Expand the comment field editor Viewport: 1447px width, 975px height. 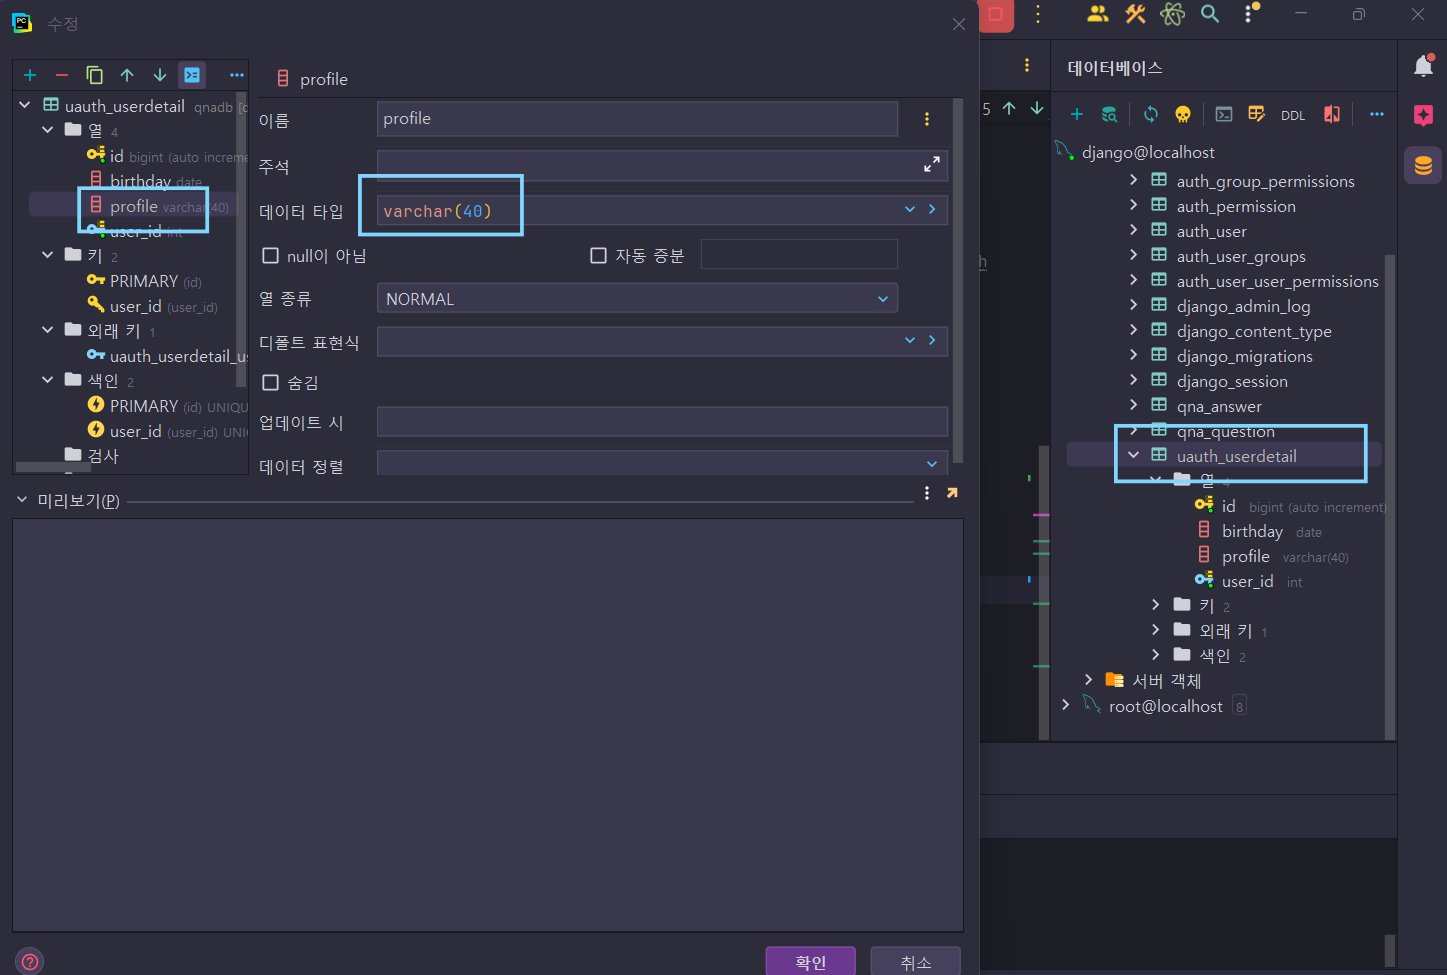pos(932,164)
